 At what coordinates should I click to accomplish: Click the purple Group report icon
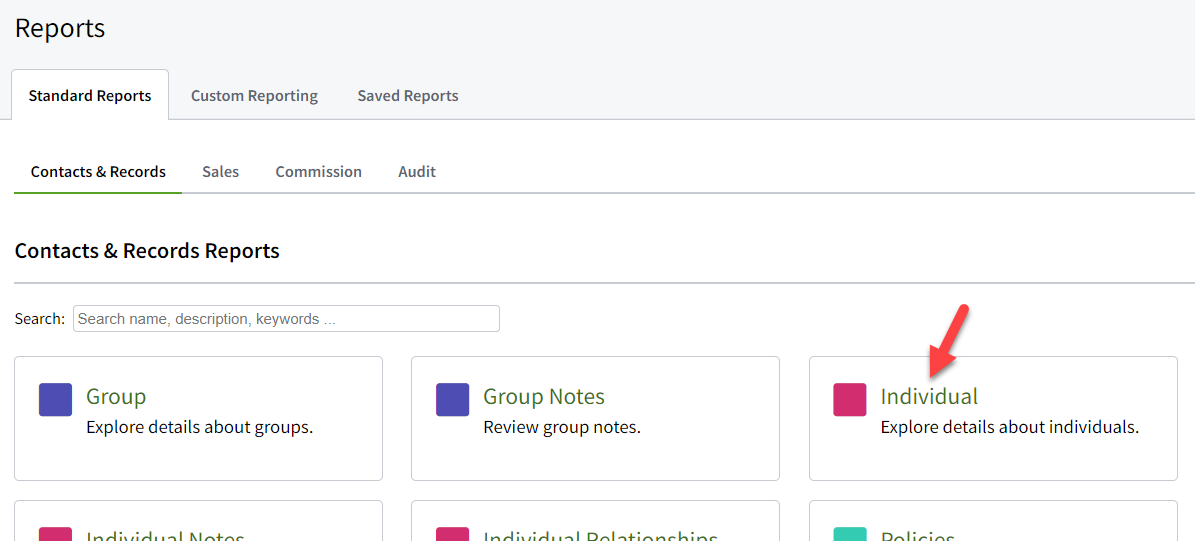(x=56, y=400)
